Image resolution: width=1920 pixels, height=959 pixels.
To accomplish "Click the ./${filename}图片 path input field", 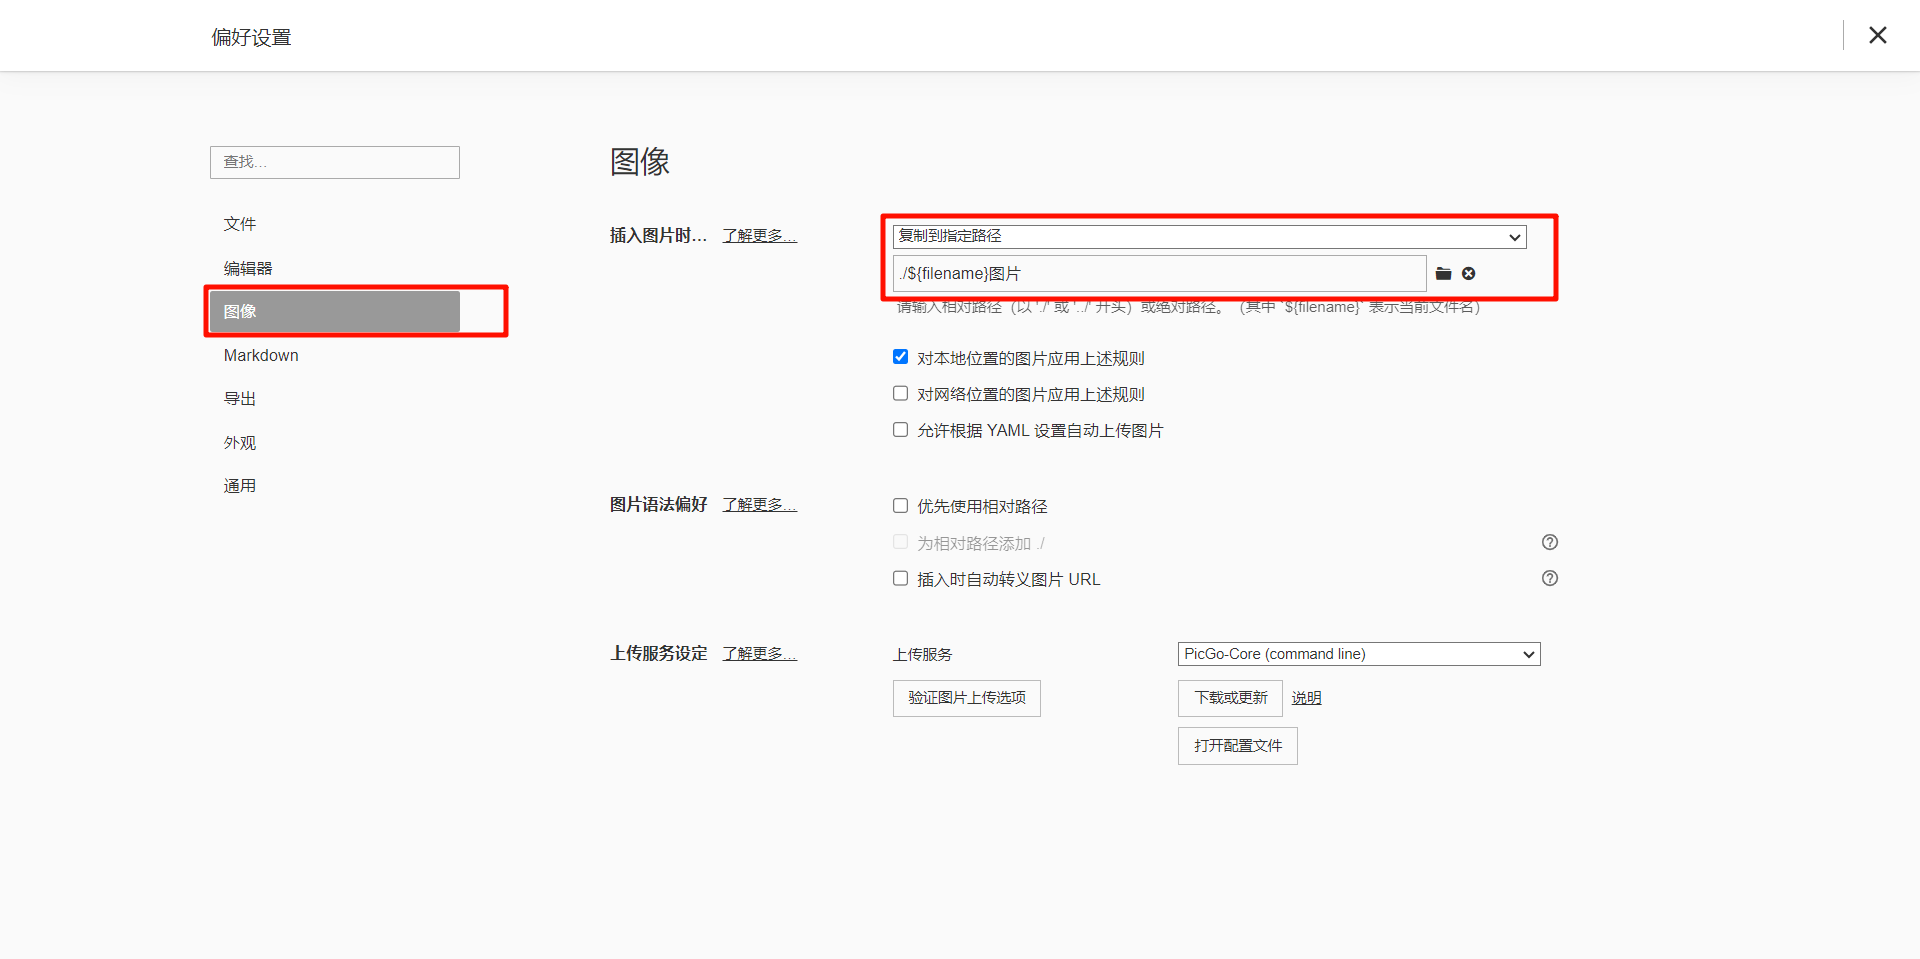I will coord(1159,274).
